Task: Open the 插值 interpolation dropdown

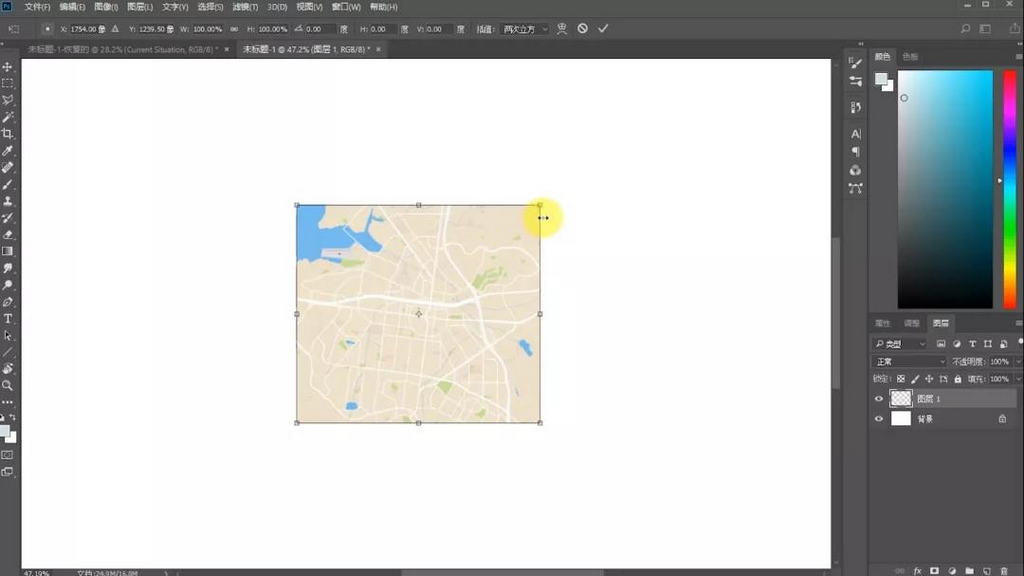Action: pyautogui.click(x=525, y=29)
